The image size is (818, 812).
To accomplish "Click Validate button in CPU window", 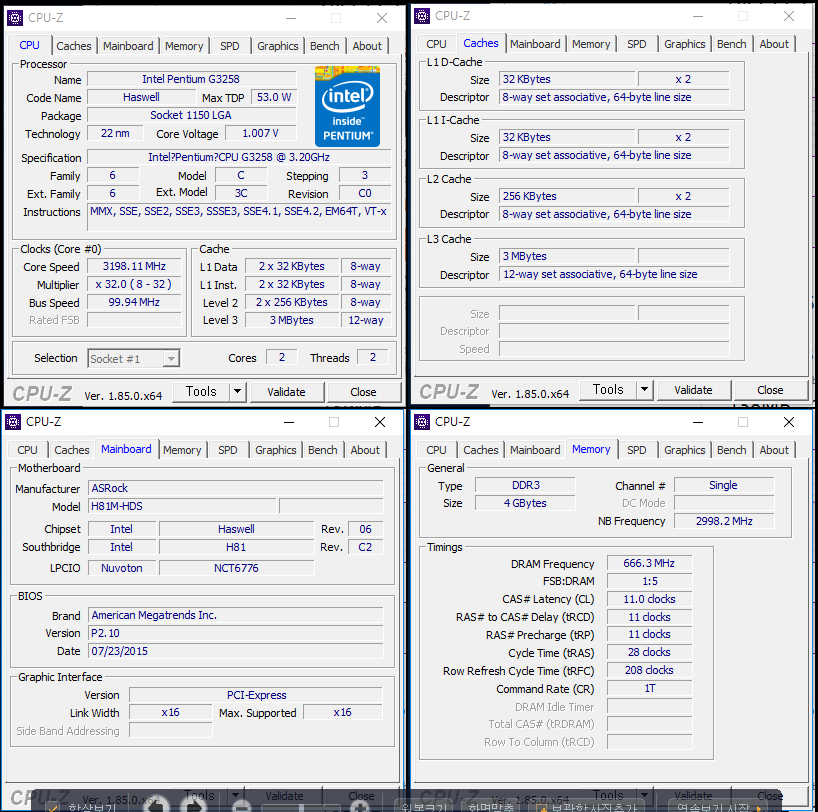I will pyautogui.click(x=286, y=392).
